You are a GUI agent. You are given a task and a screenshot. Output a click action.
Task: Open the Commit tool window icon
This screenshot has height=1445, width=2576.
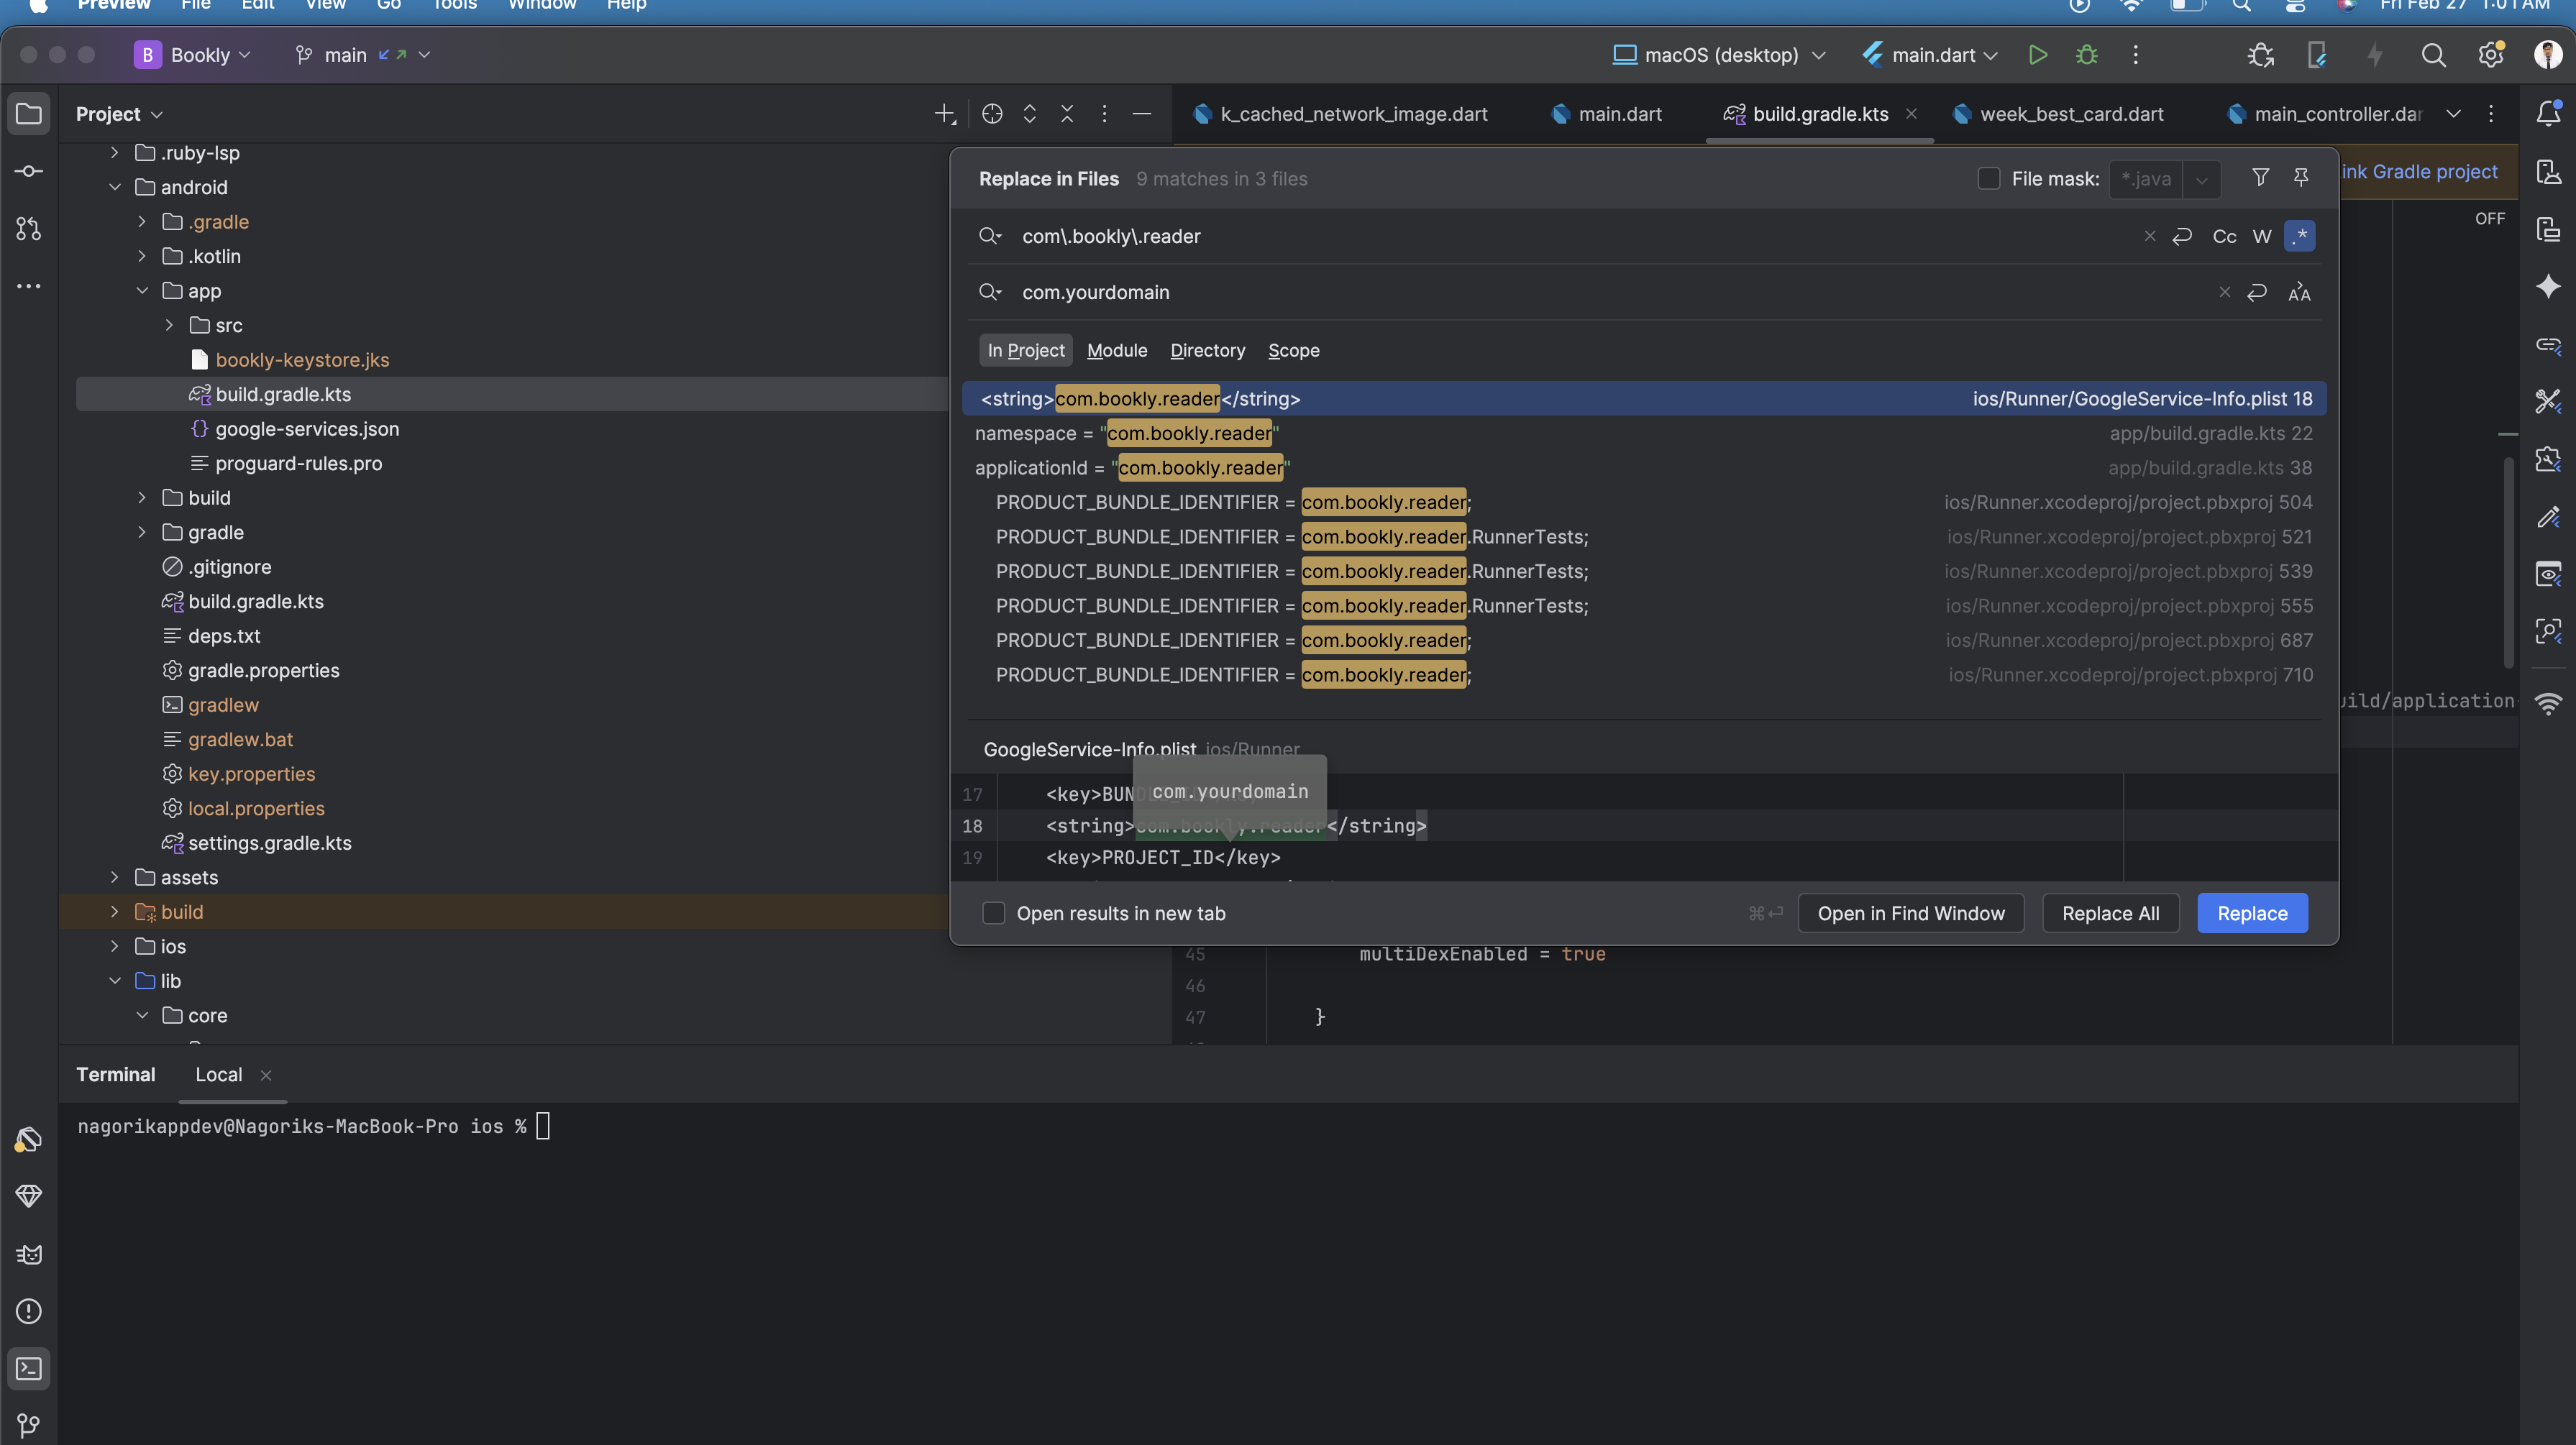pyautogui.click(x=29, y=171)
